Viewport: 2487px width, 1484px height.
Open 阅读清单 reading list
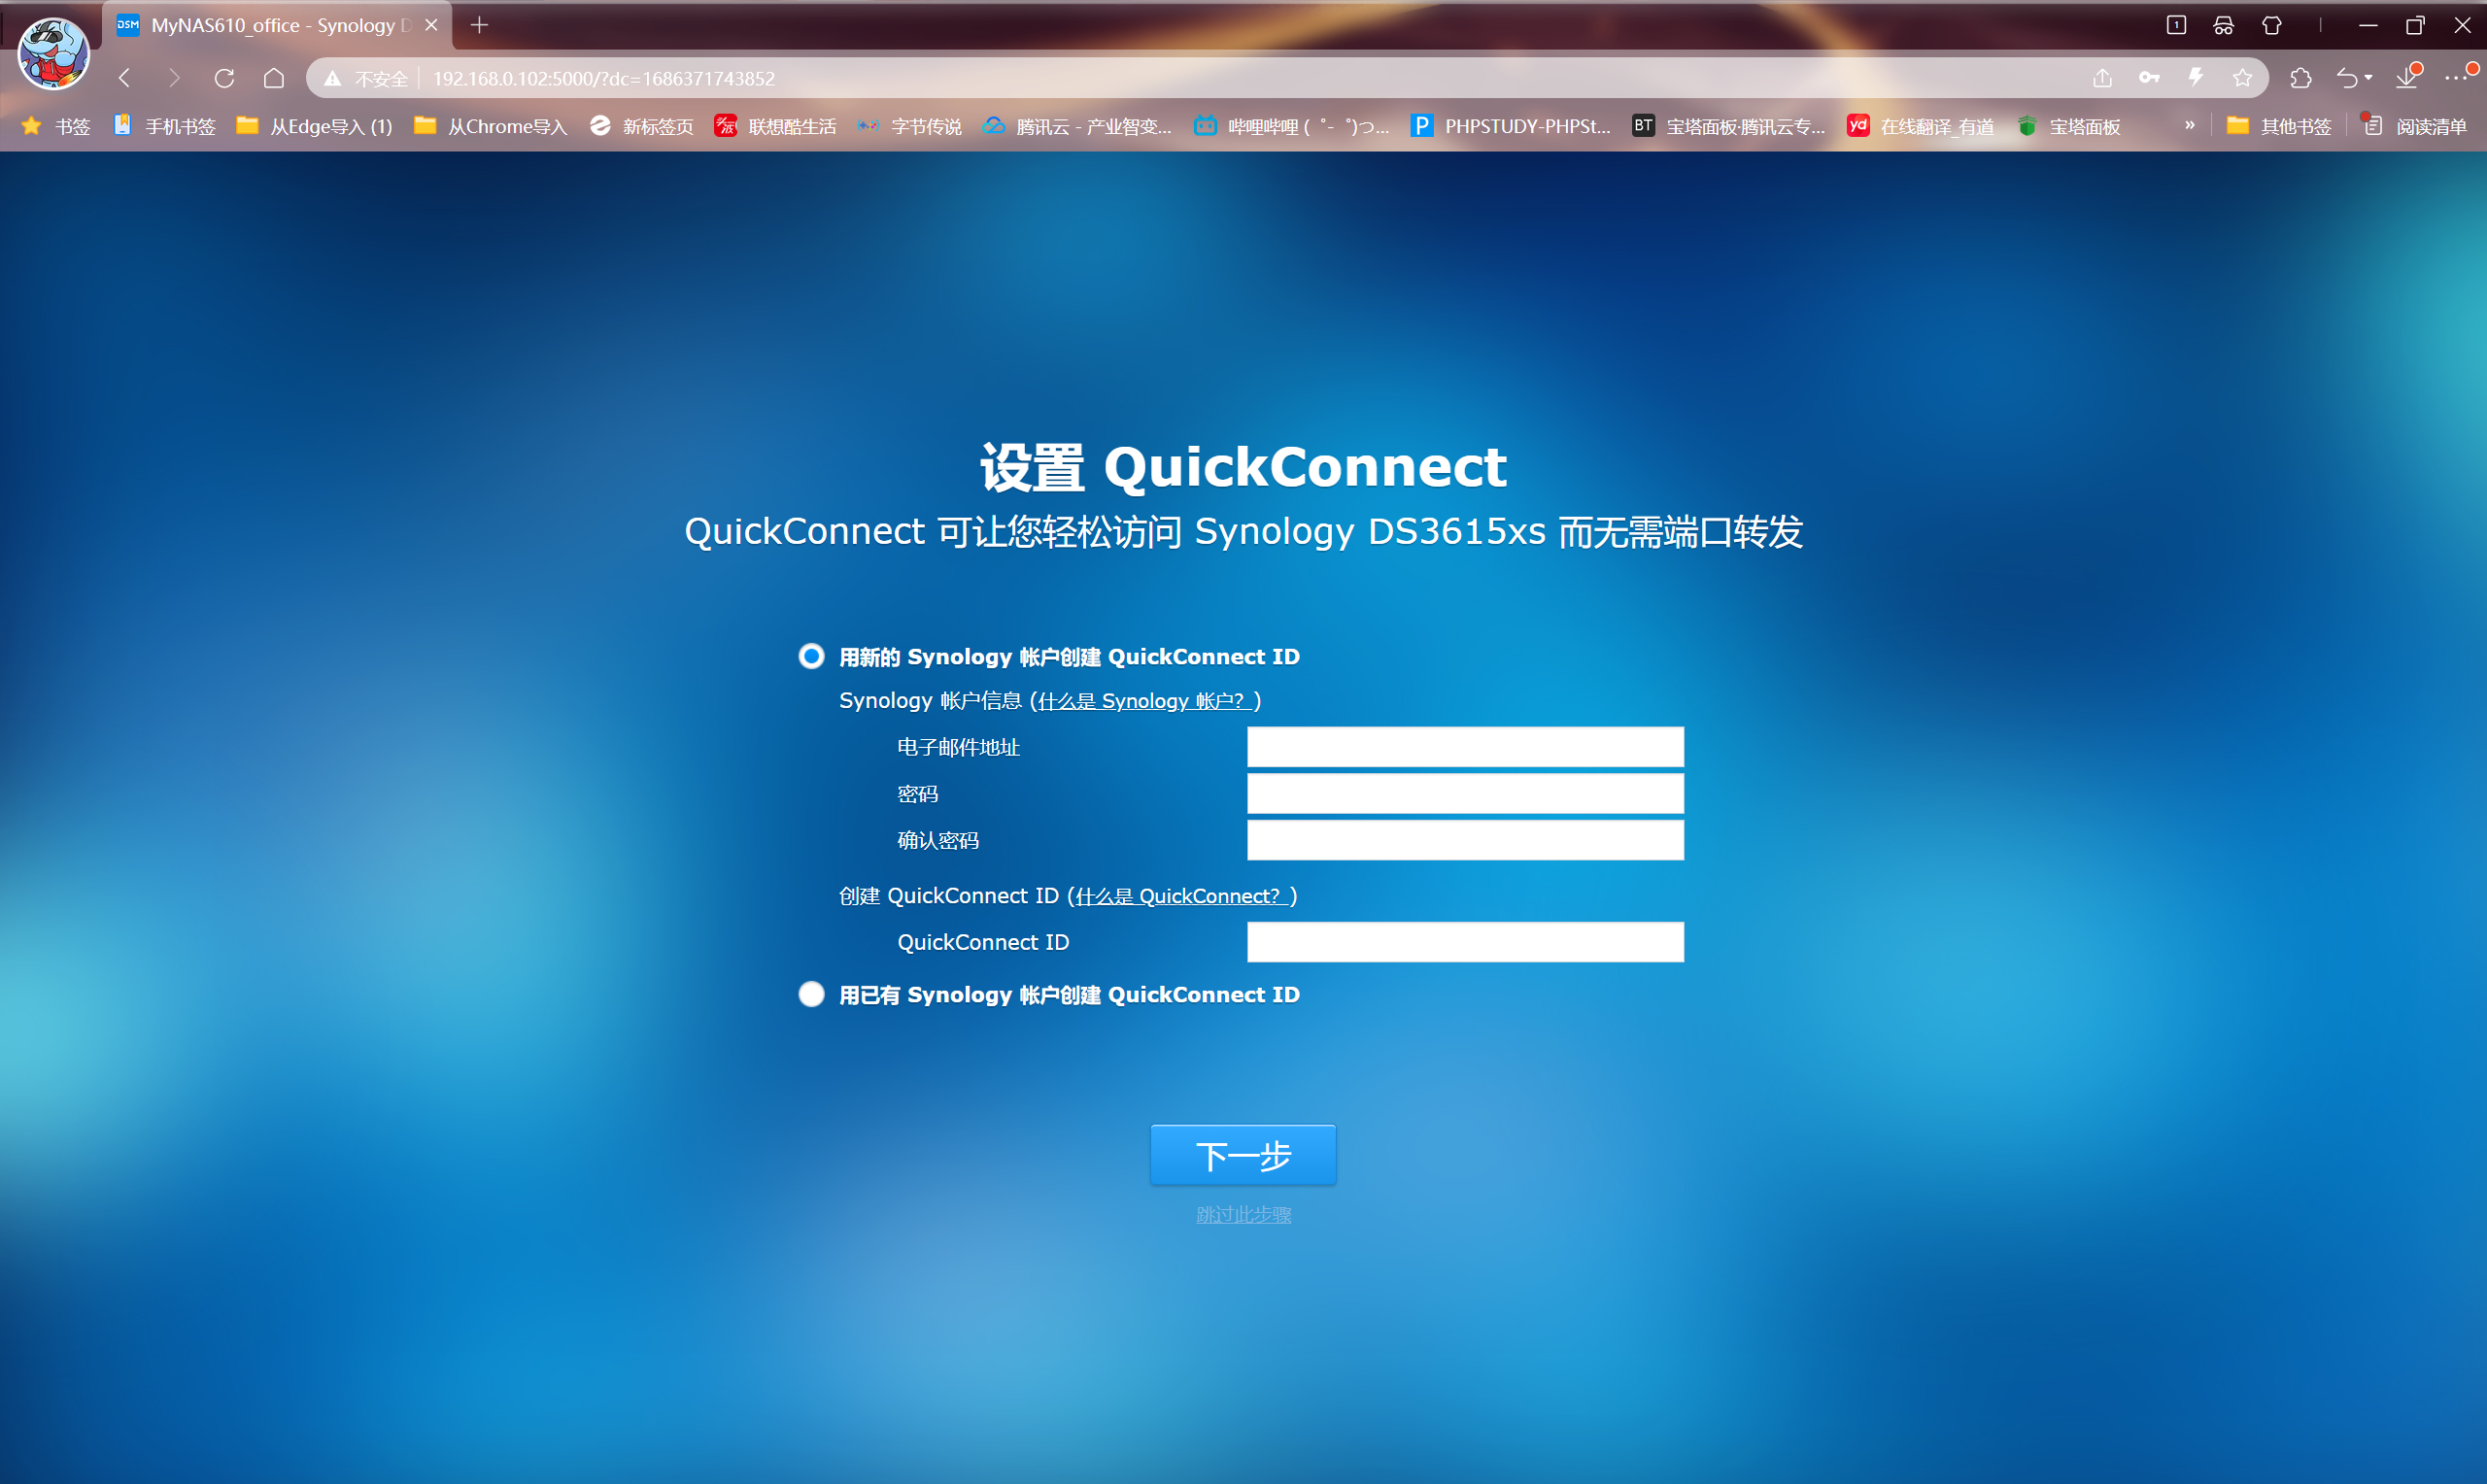2414,126
